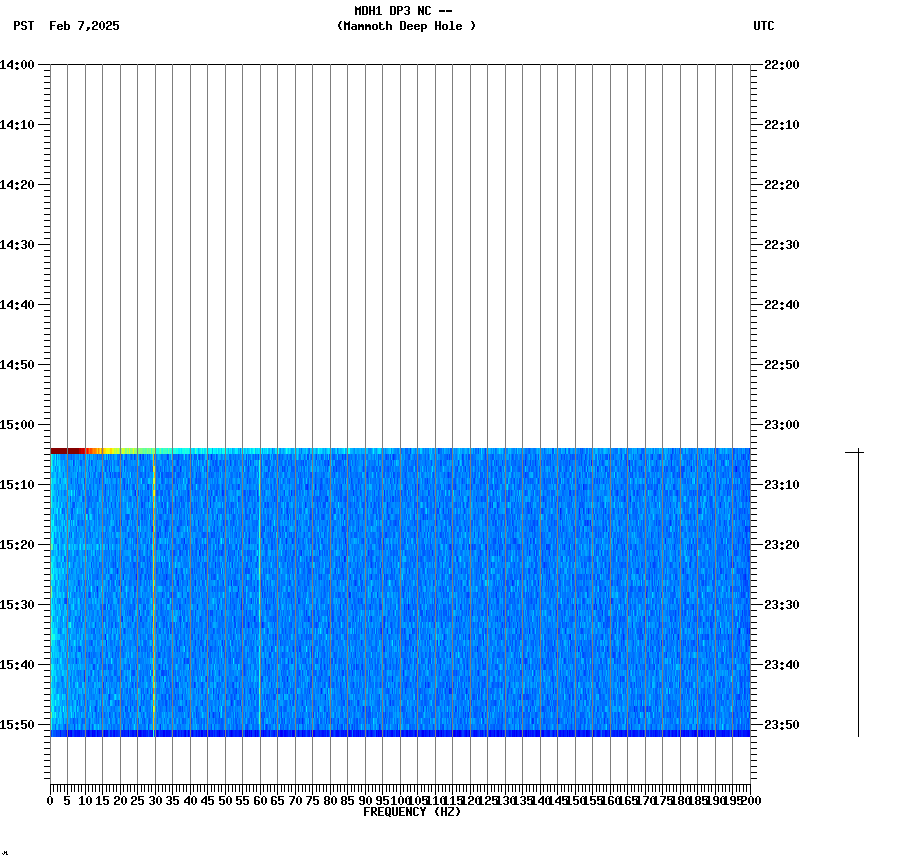Image resolution: width=902 pixels, height=864 pixels.
Task: Select the UTC label at top right
Action: click(x=764, y=27)
